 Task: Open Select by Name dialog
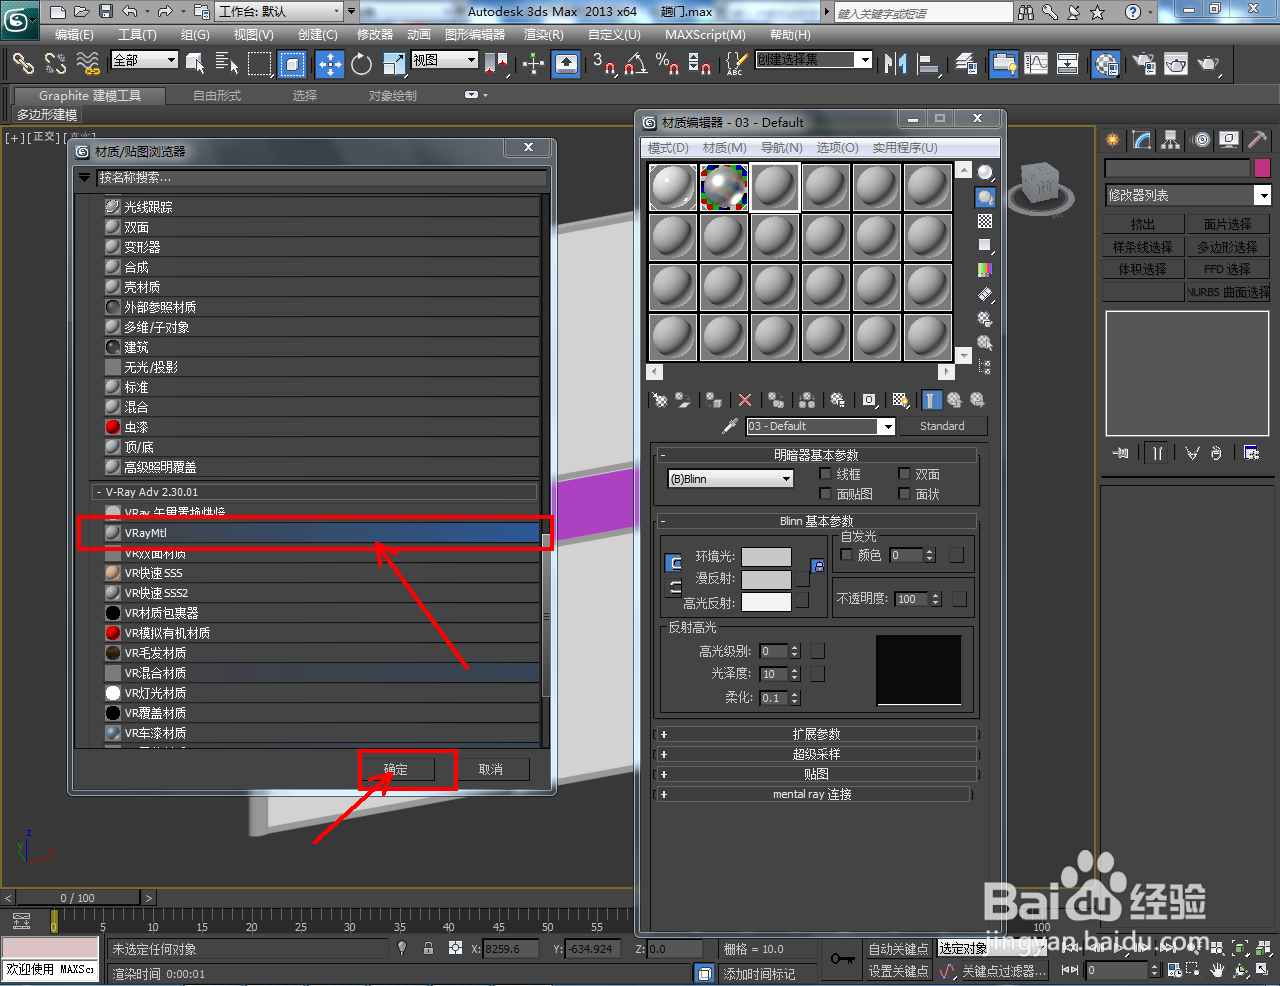point(227,65)
